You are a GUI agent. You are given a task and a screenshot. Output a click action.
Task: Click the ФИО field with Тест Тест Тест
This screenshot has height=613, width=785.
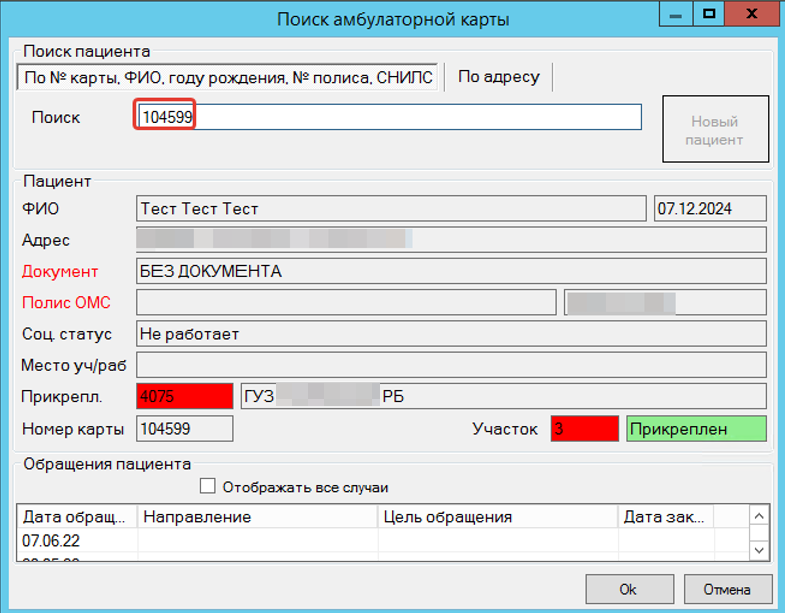coord(390,209)
